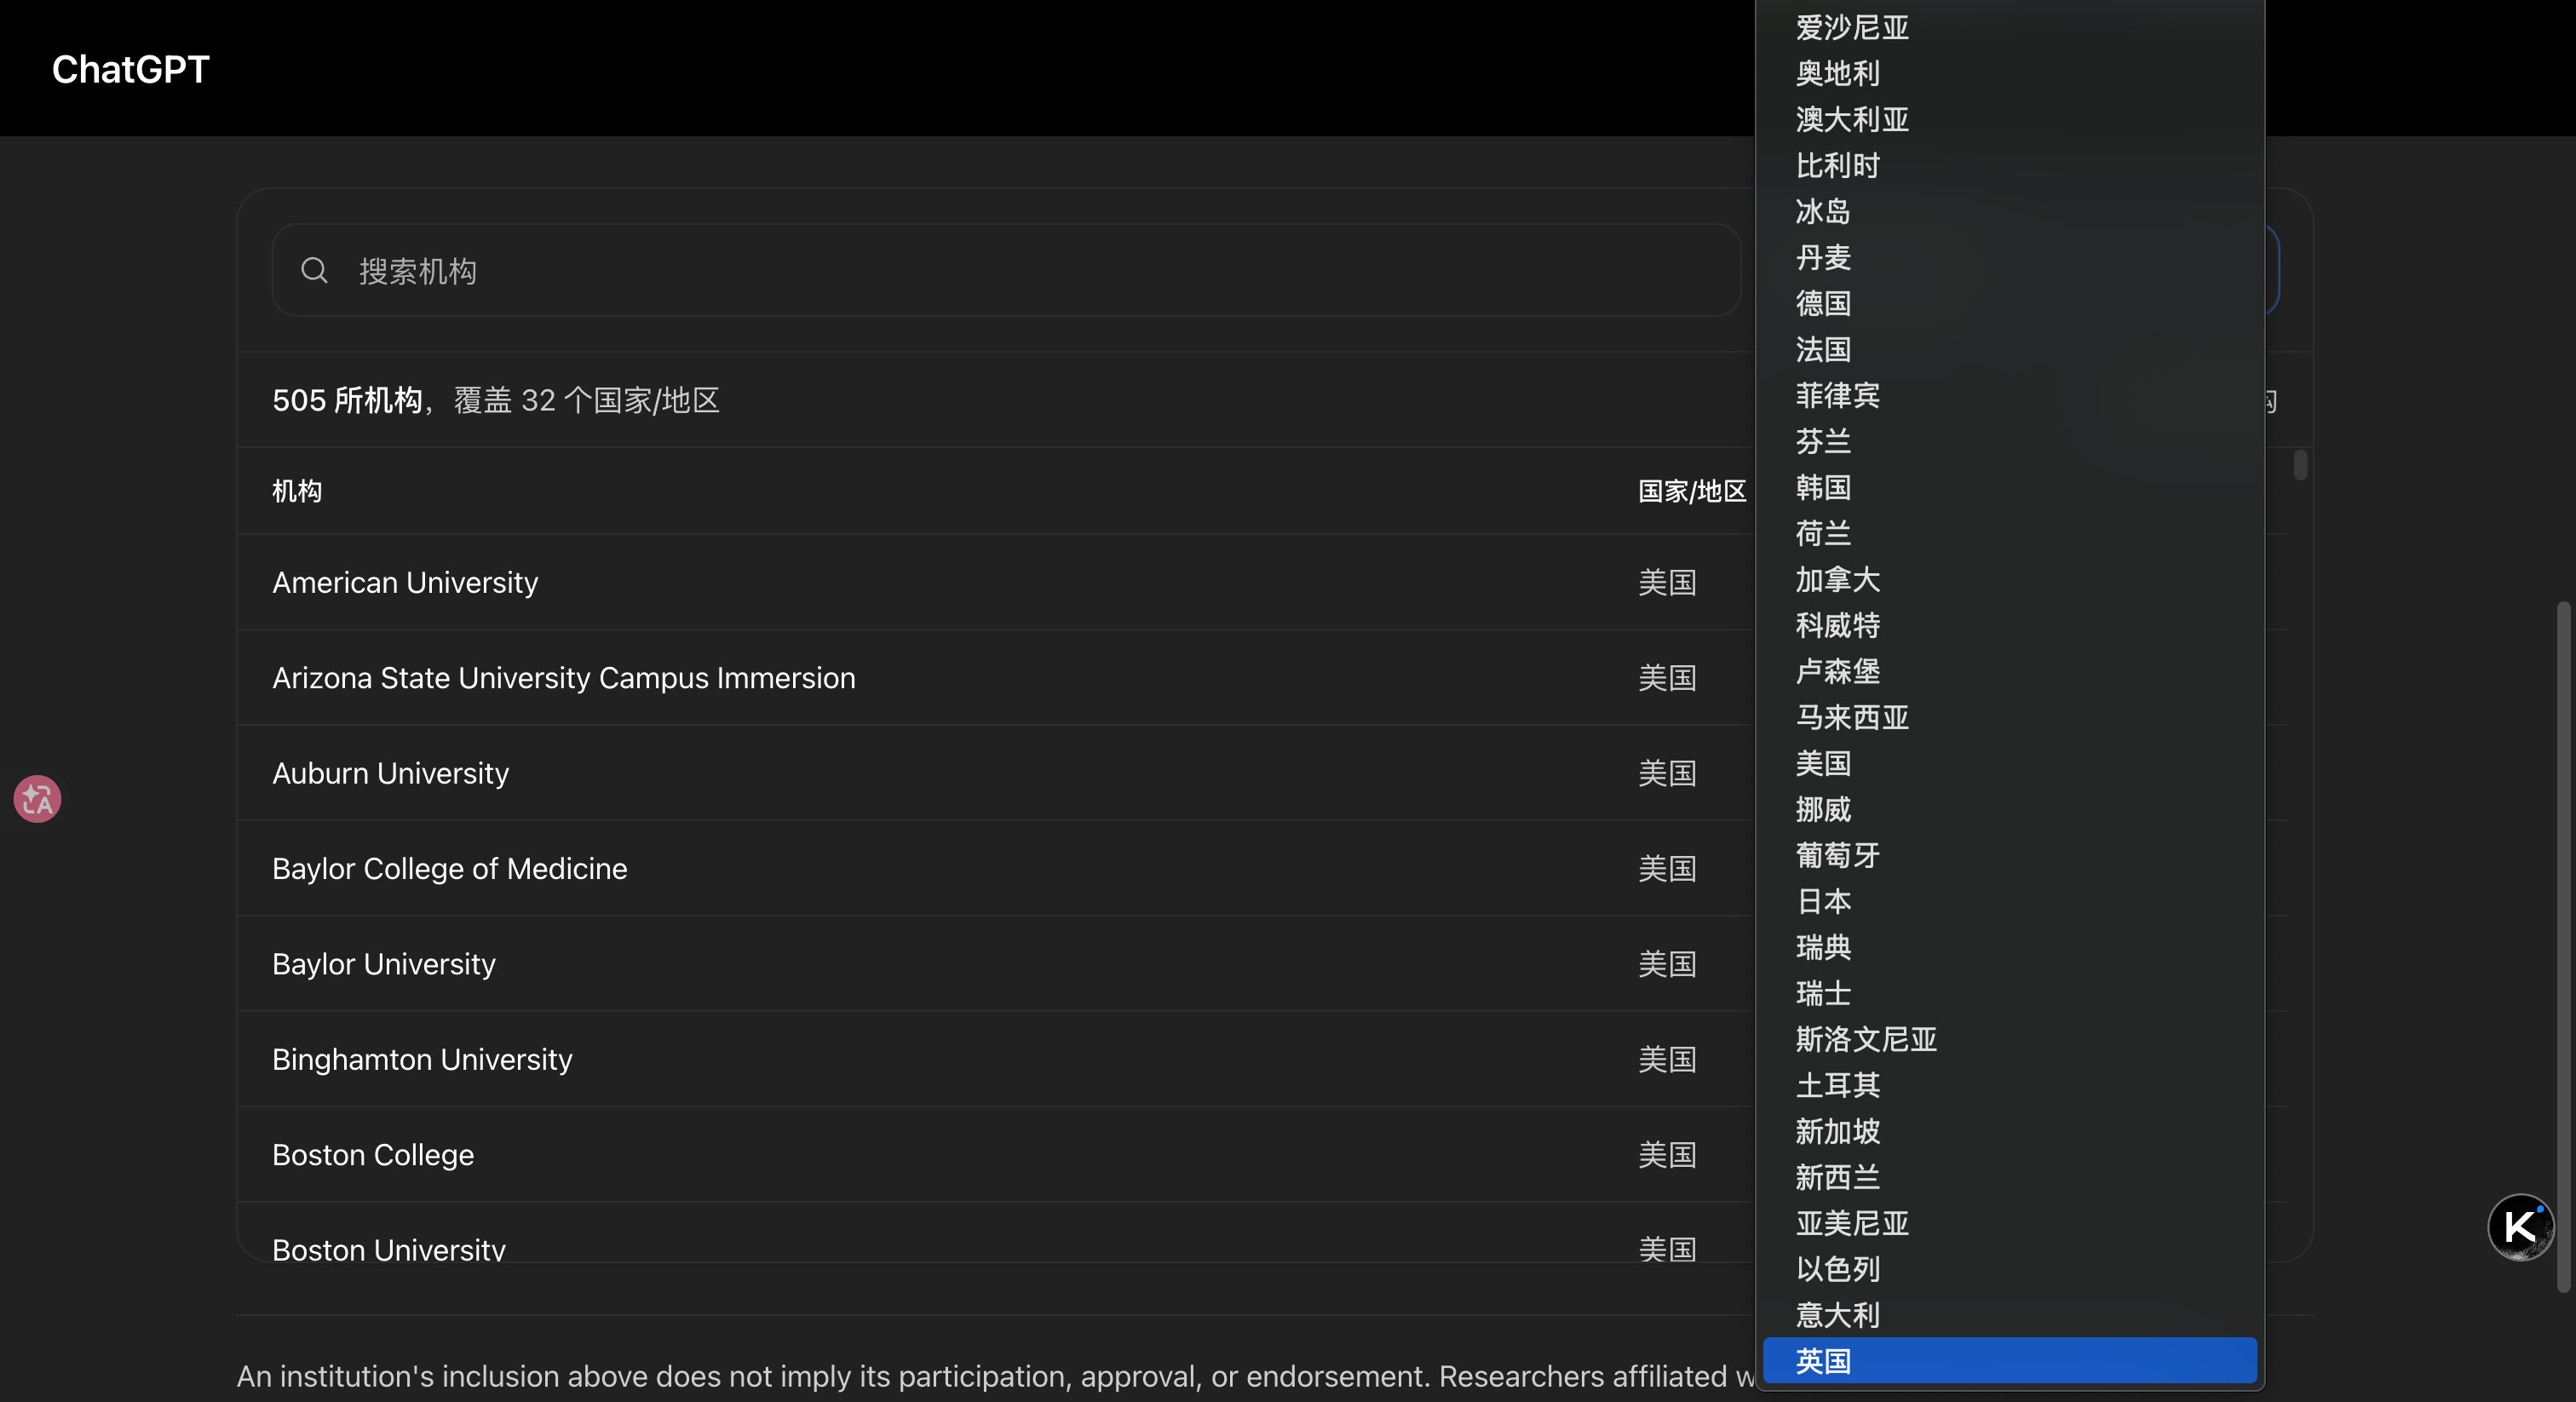Open the K floating assistant icon
This screenshot has width=2576, height=1402.
2520,1226
